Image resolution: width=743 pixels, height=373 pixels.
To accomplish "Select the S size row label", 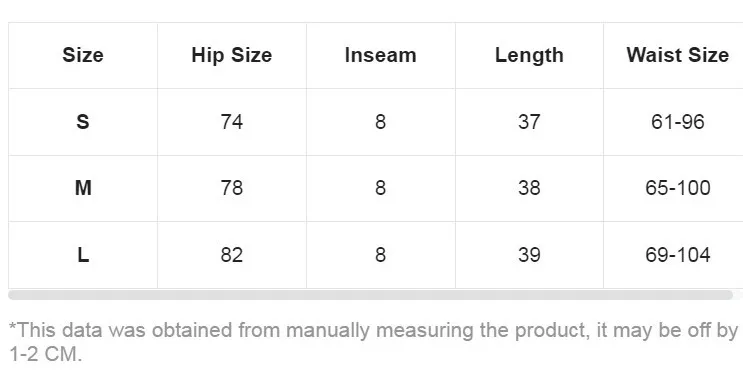I will (83, 122).
